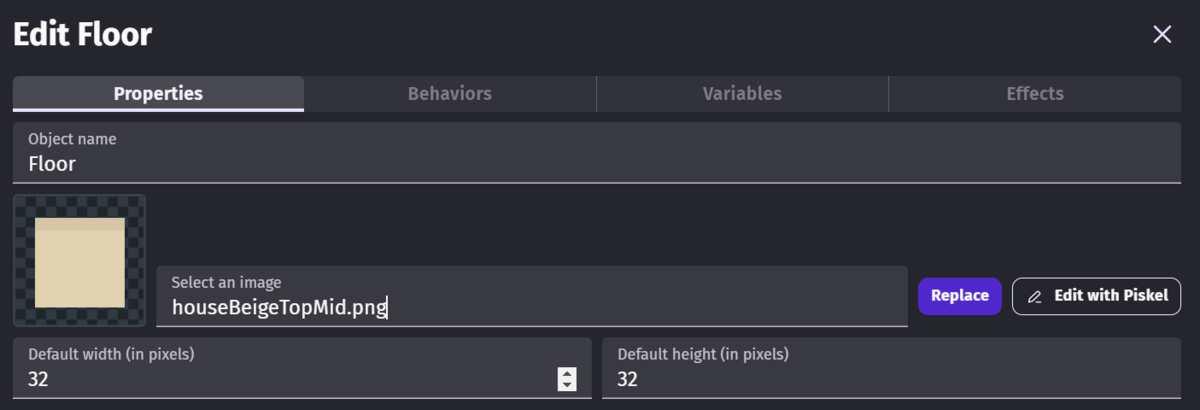Close the Edit Floor dialog

click(x=1162, y=35)
